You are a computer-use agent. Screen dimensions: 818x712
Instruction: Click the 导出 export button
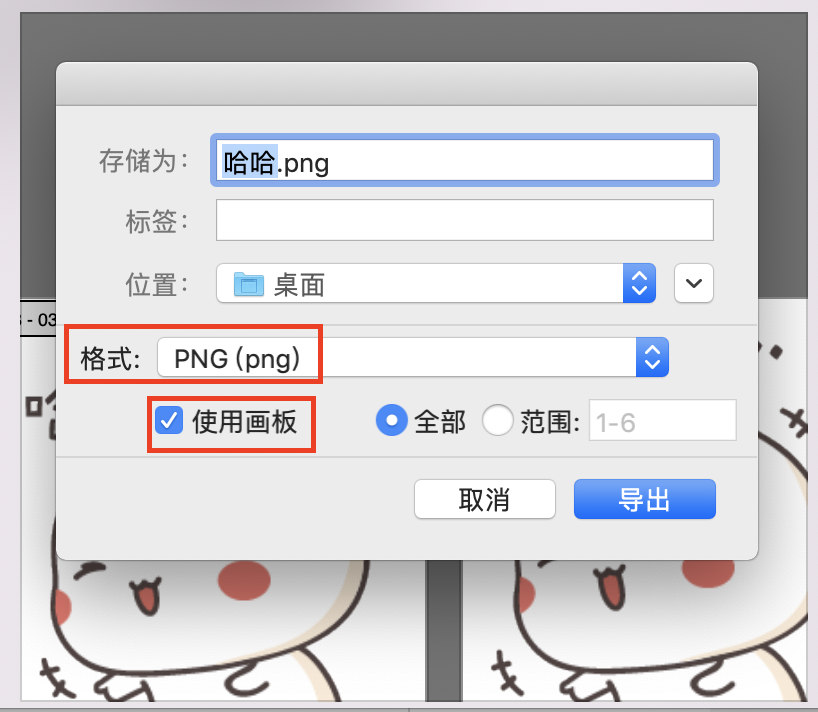coord(645,499)
